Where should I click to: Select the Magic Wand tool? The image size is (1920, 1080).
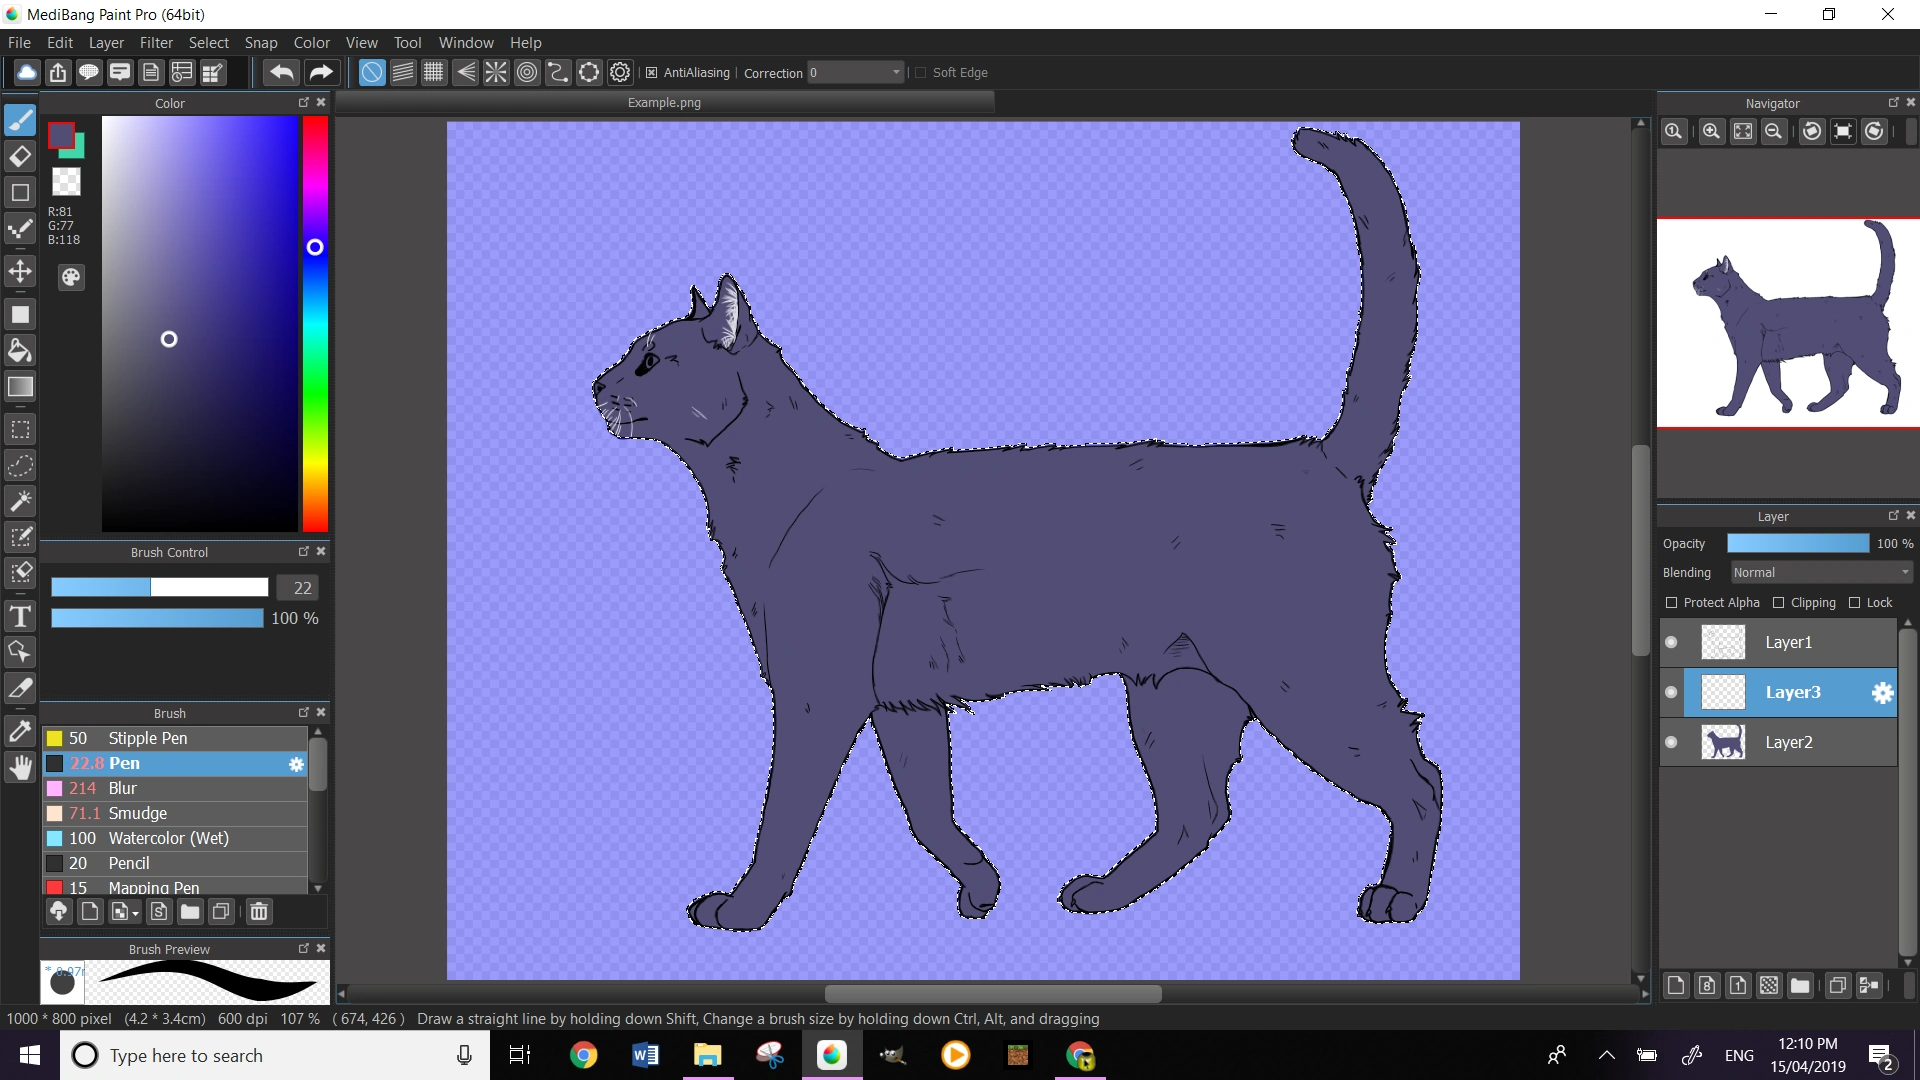(20, 500)
